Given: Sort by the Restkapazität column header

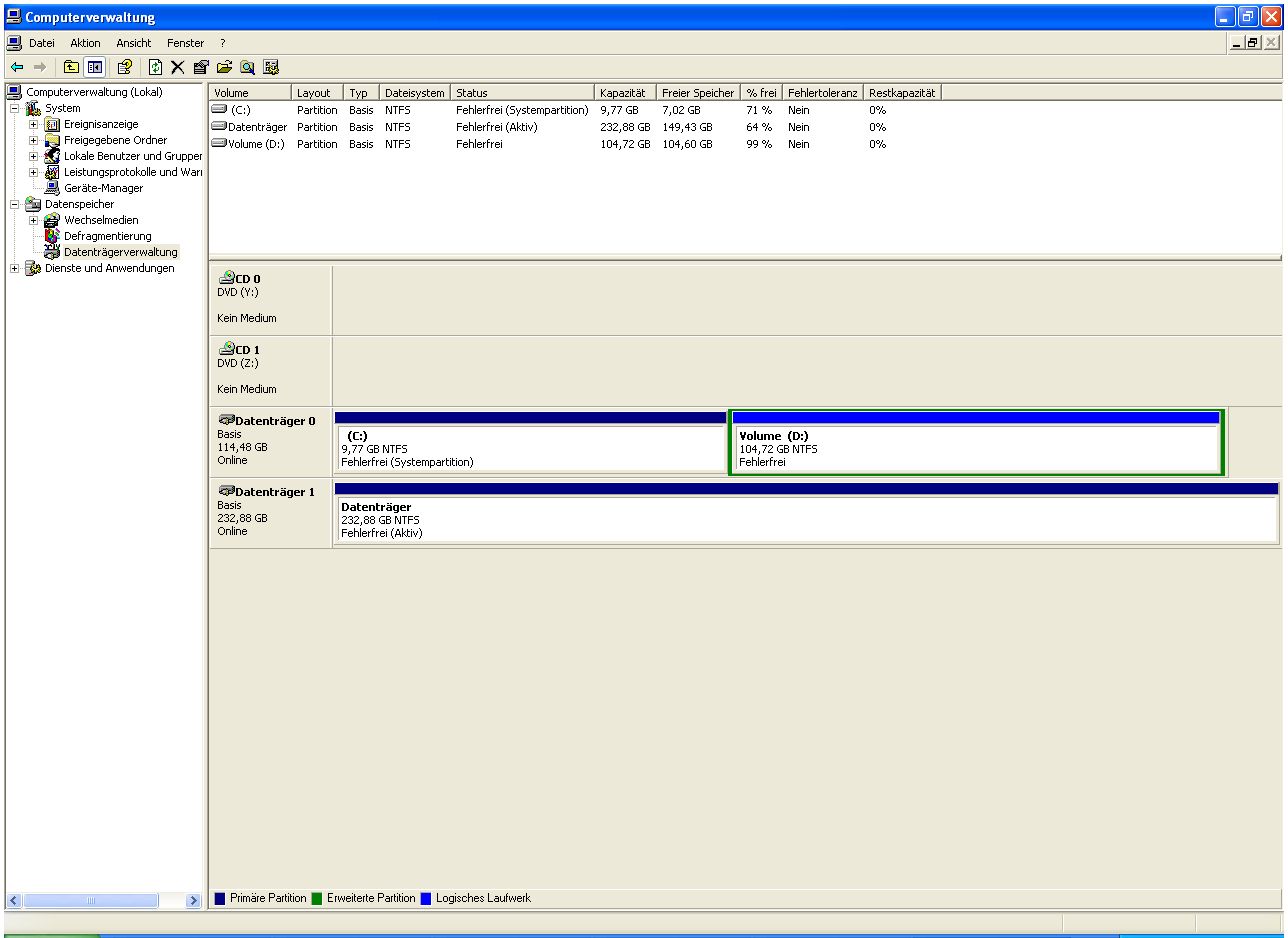Looking at the screenshot, I should tap(903, 93).
